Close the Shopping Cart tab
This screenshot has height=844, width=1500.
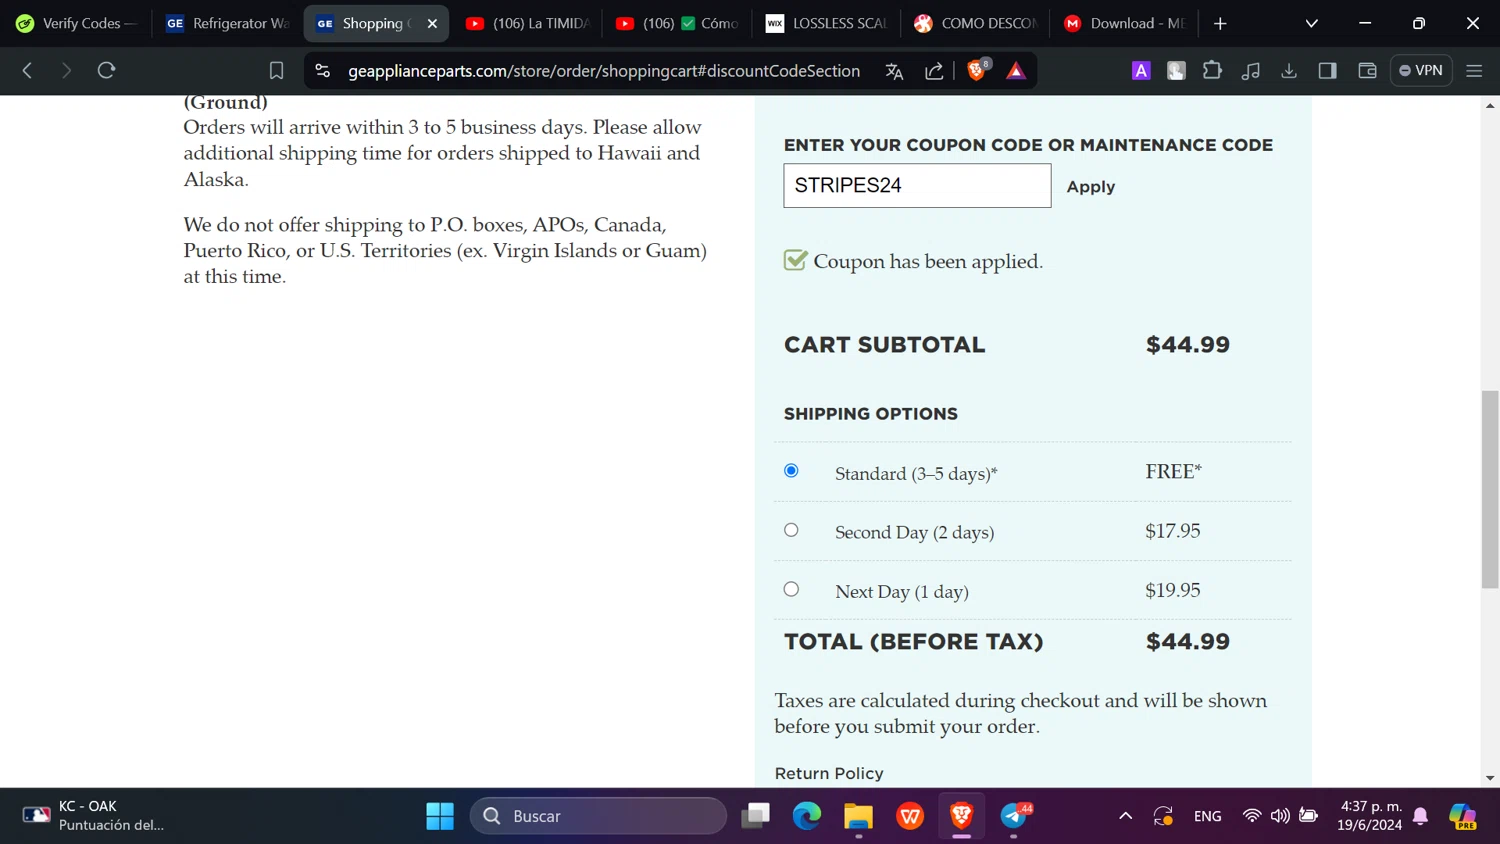tap(432, 23)
